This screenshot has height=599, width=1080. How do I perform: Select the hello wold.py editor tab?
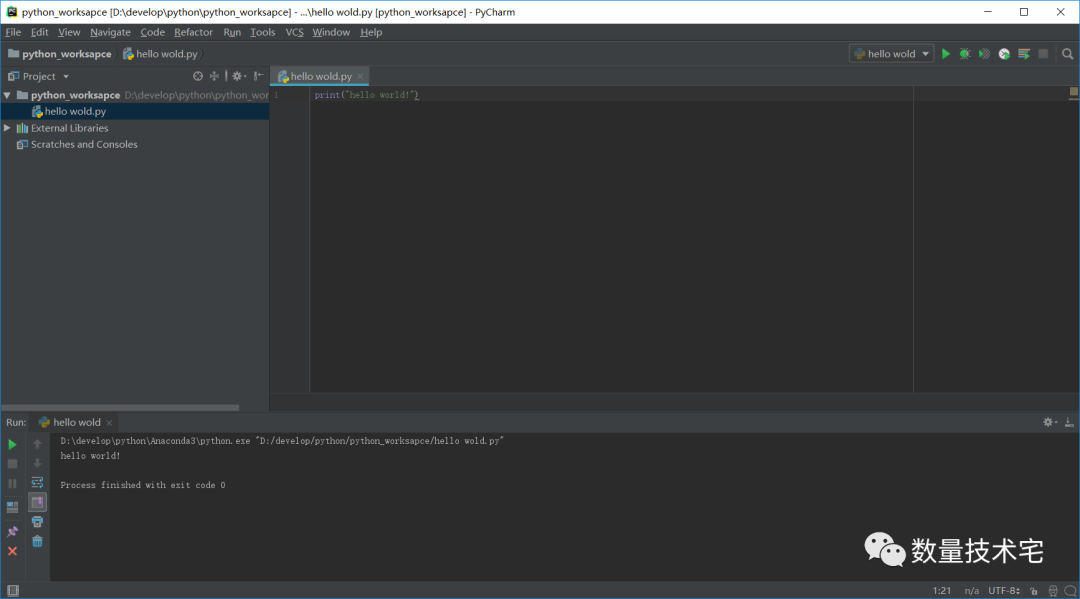[x=320, y=76]
